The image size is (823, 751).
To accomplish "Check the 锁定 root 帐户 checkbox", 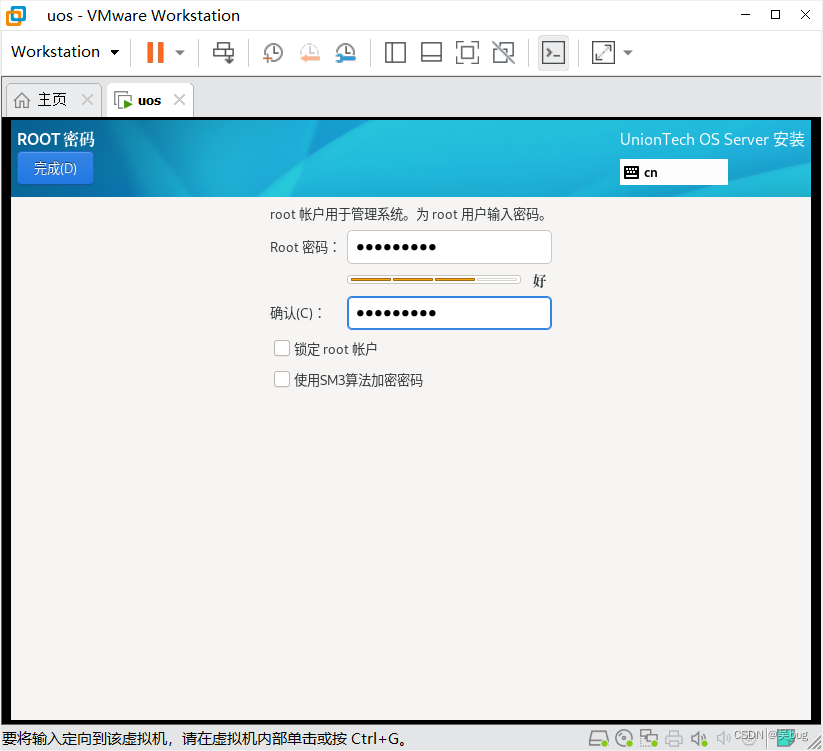I will click(282, 348).
